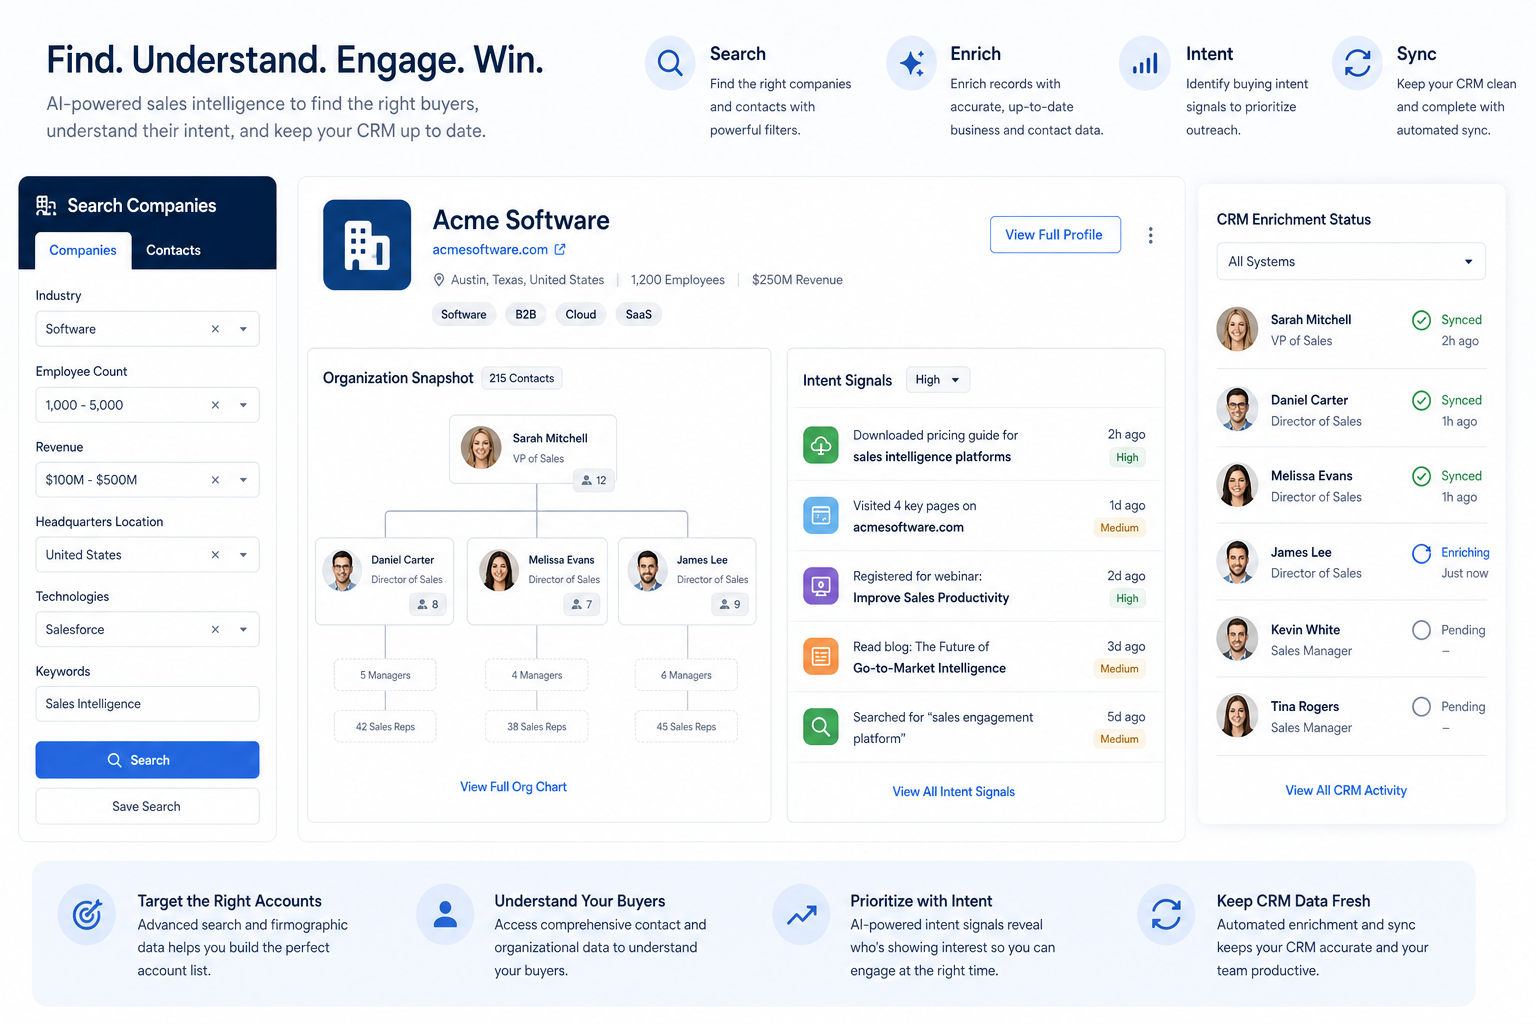Click the target icon for Target the Right Accounts
The width and height of the screenshot is (1536, 1024).
coord(87,914)
